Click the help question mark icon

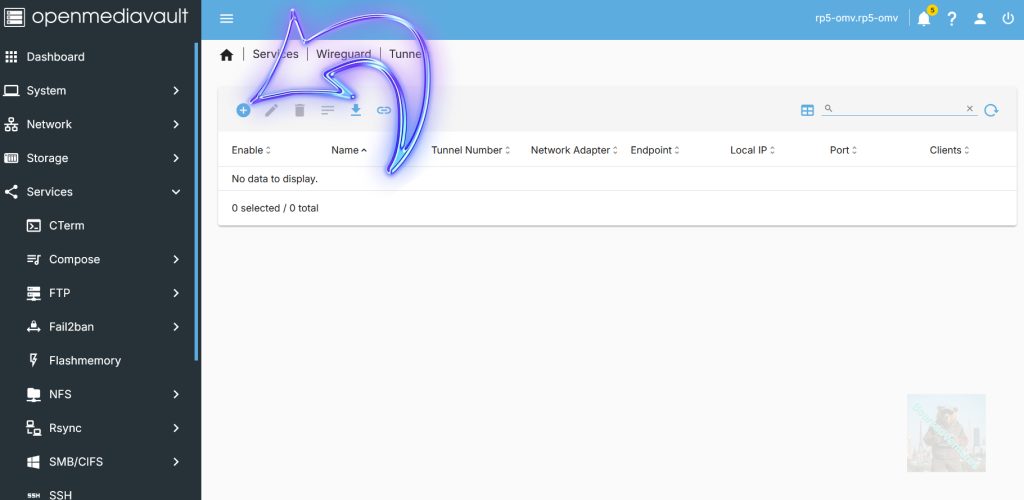[952, 19]
